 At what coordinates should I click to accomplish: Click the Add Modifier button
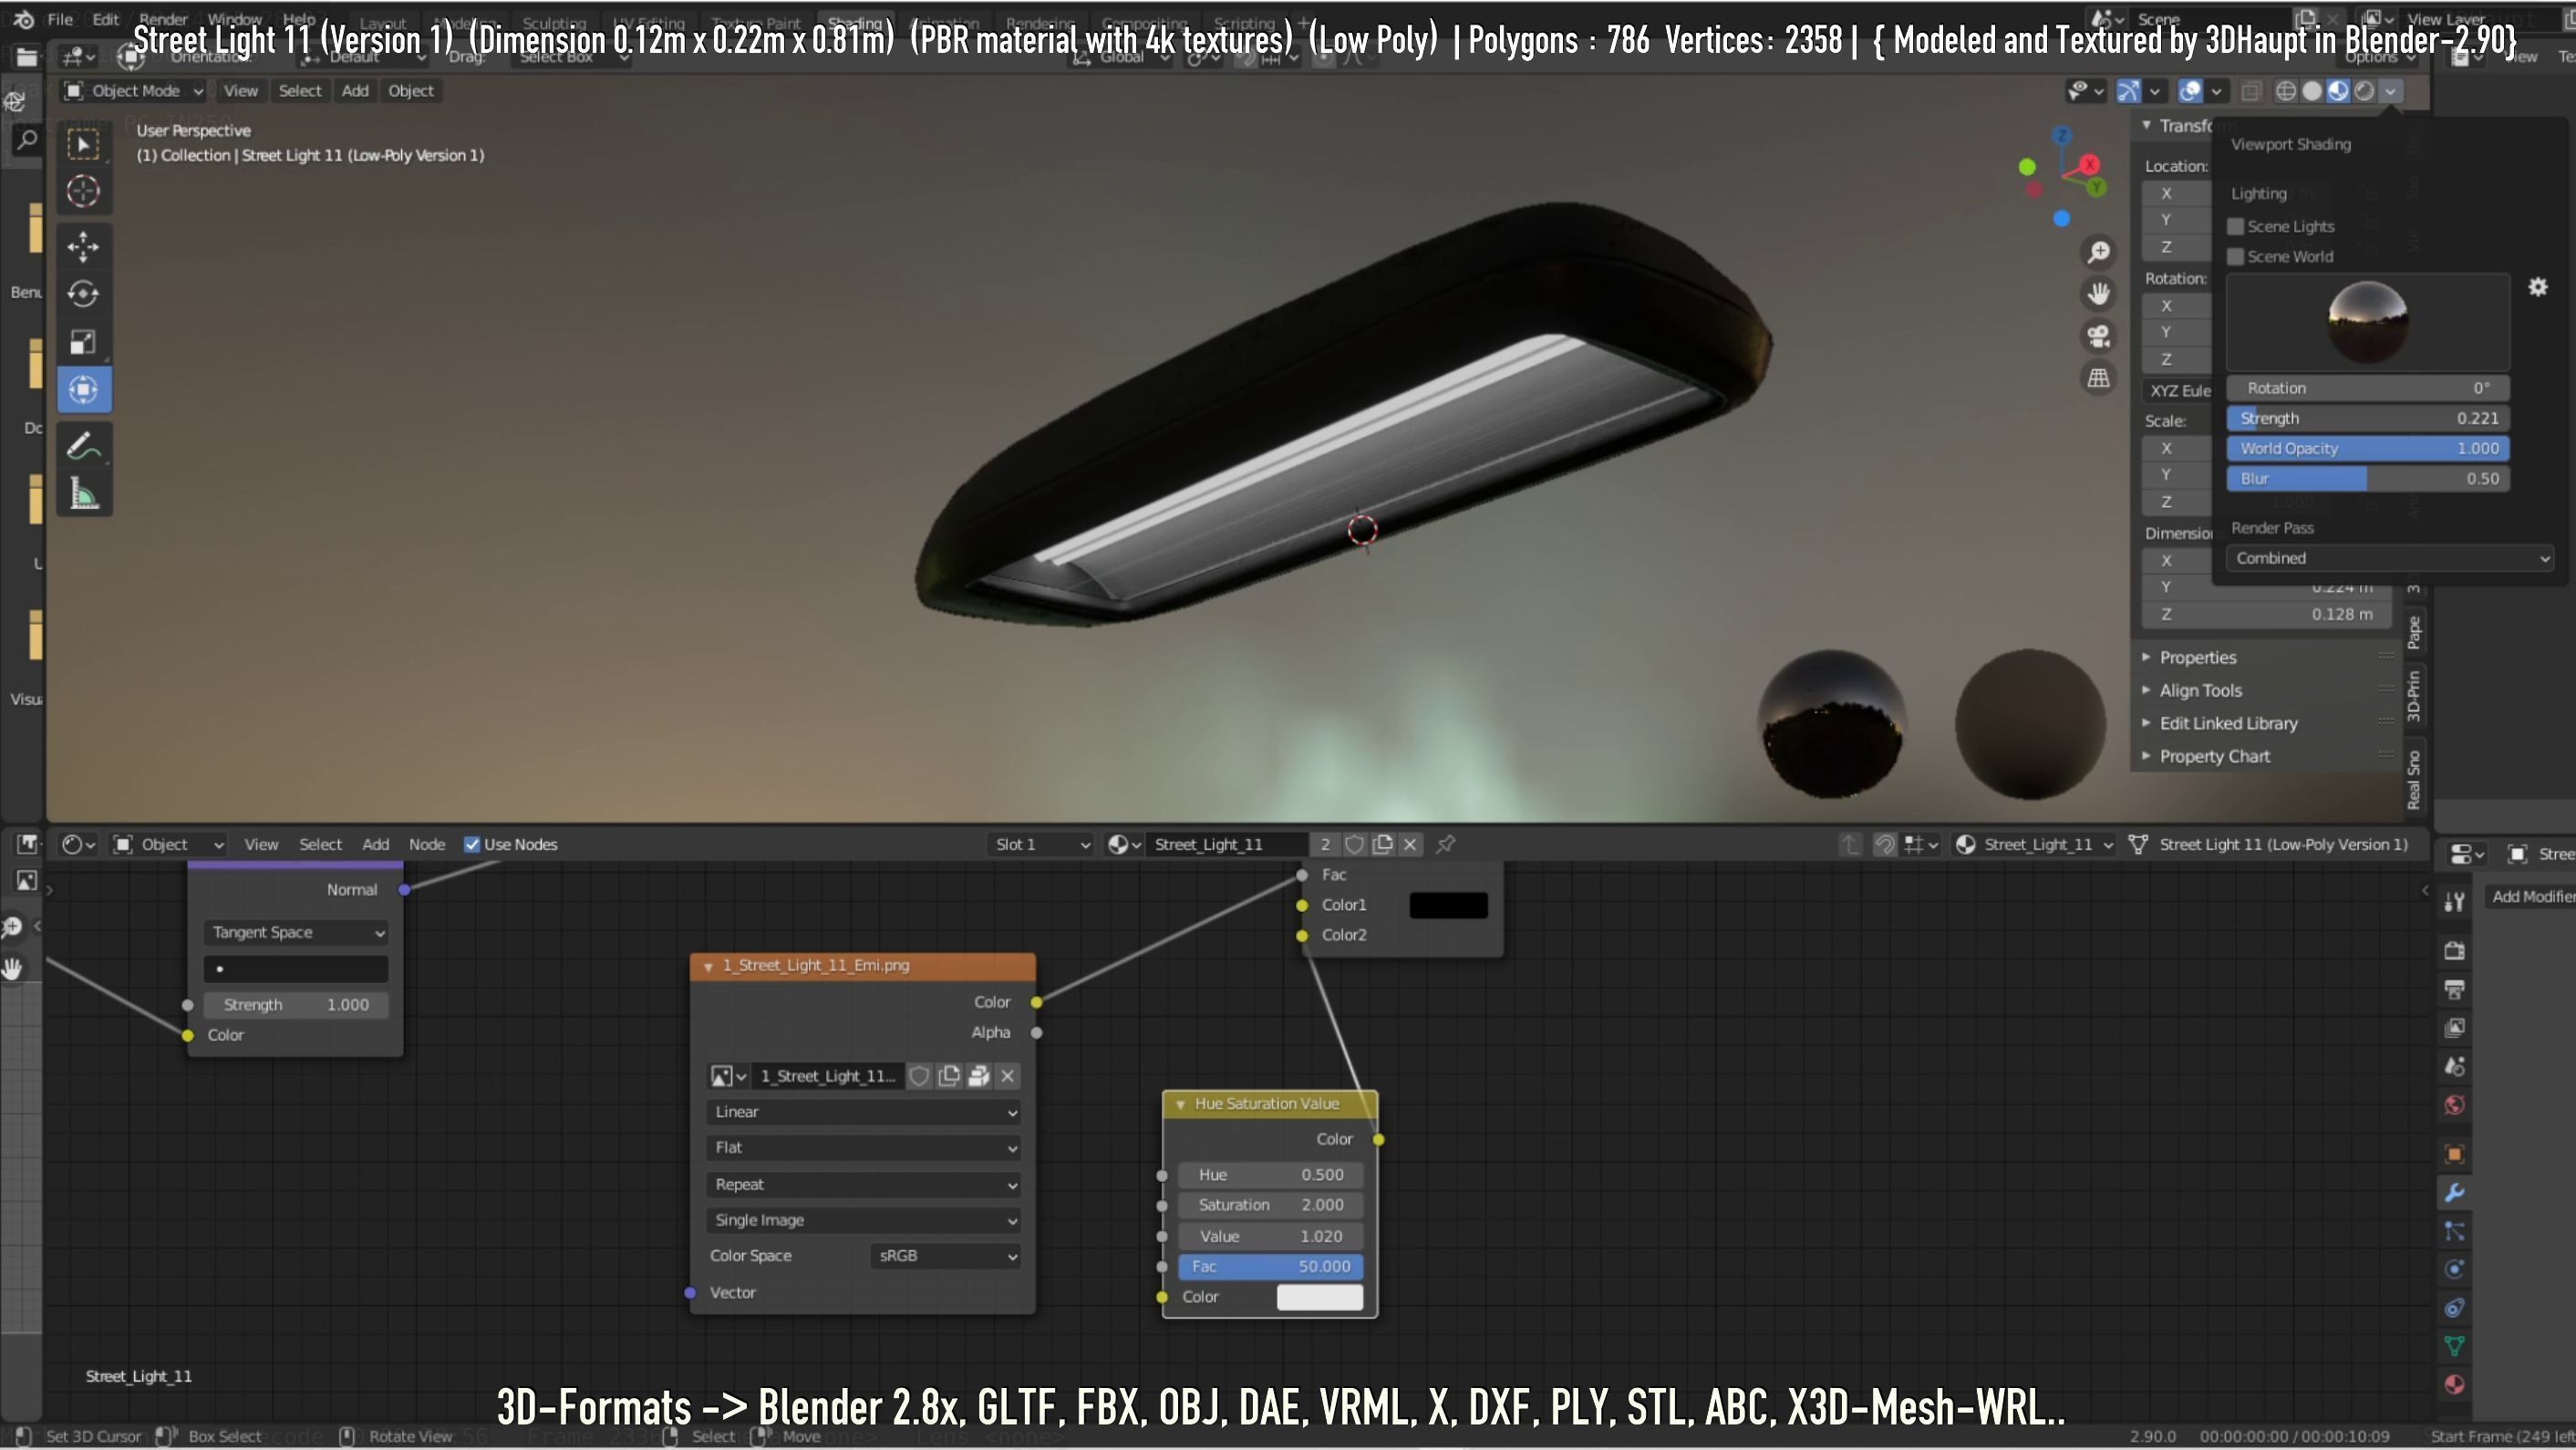point(2530,897)
